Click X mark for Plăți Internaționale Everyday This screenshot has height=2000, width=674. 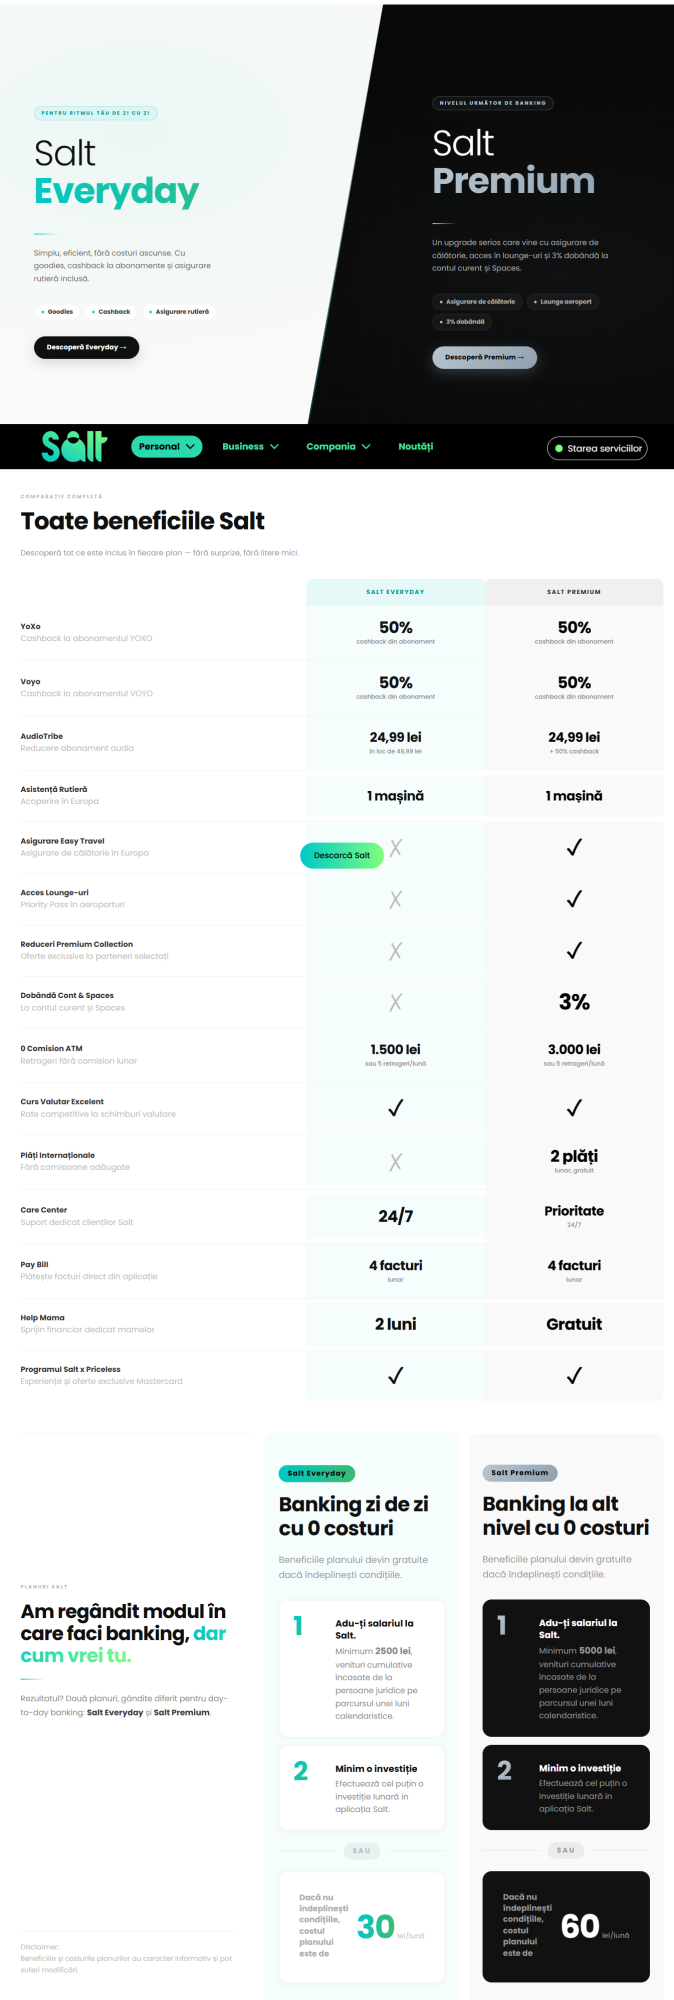pyautogui.click(x=396, y=1161)
